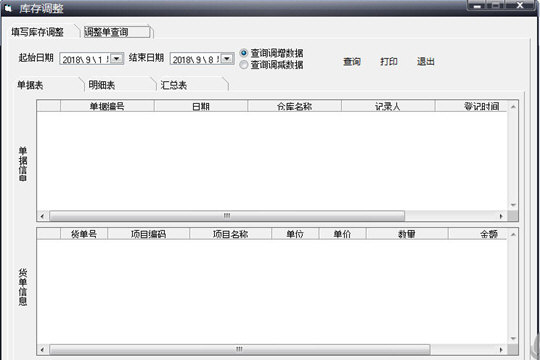The height and width of the screenshot is (360, 540).
Task: Click up scroll arrow of 单据信息 grid
Action: [x=513, y=107]
